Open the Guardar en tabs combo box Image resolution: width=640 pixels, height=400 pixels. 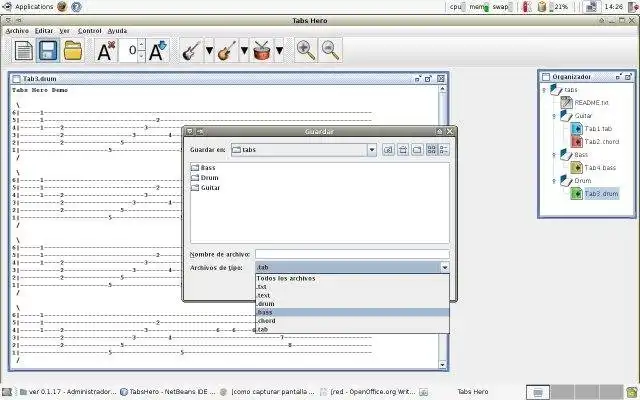click(304, 150)
